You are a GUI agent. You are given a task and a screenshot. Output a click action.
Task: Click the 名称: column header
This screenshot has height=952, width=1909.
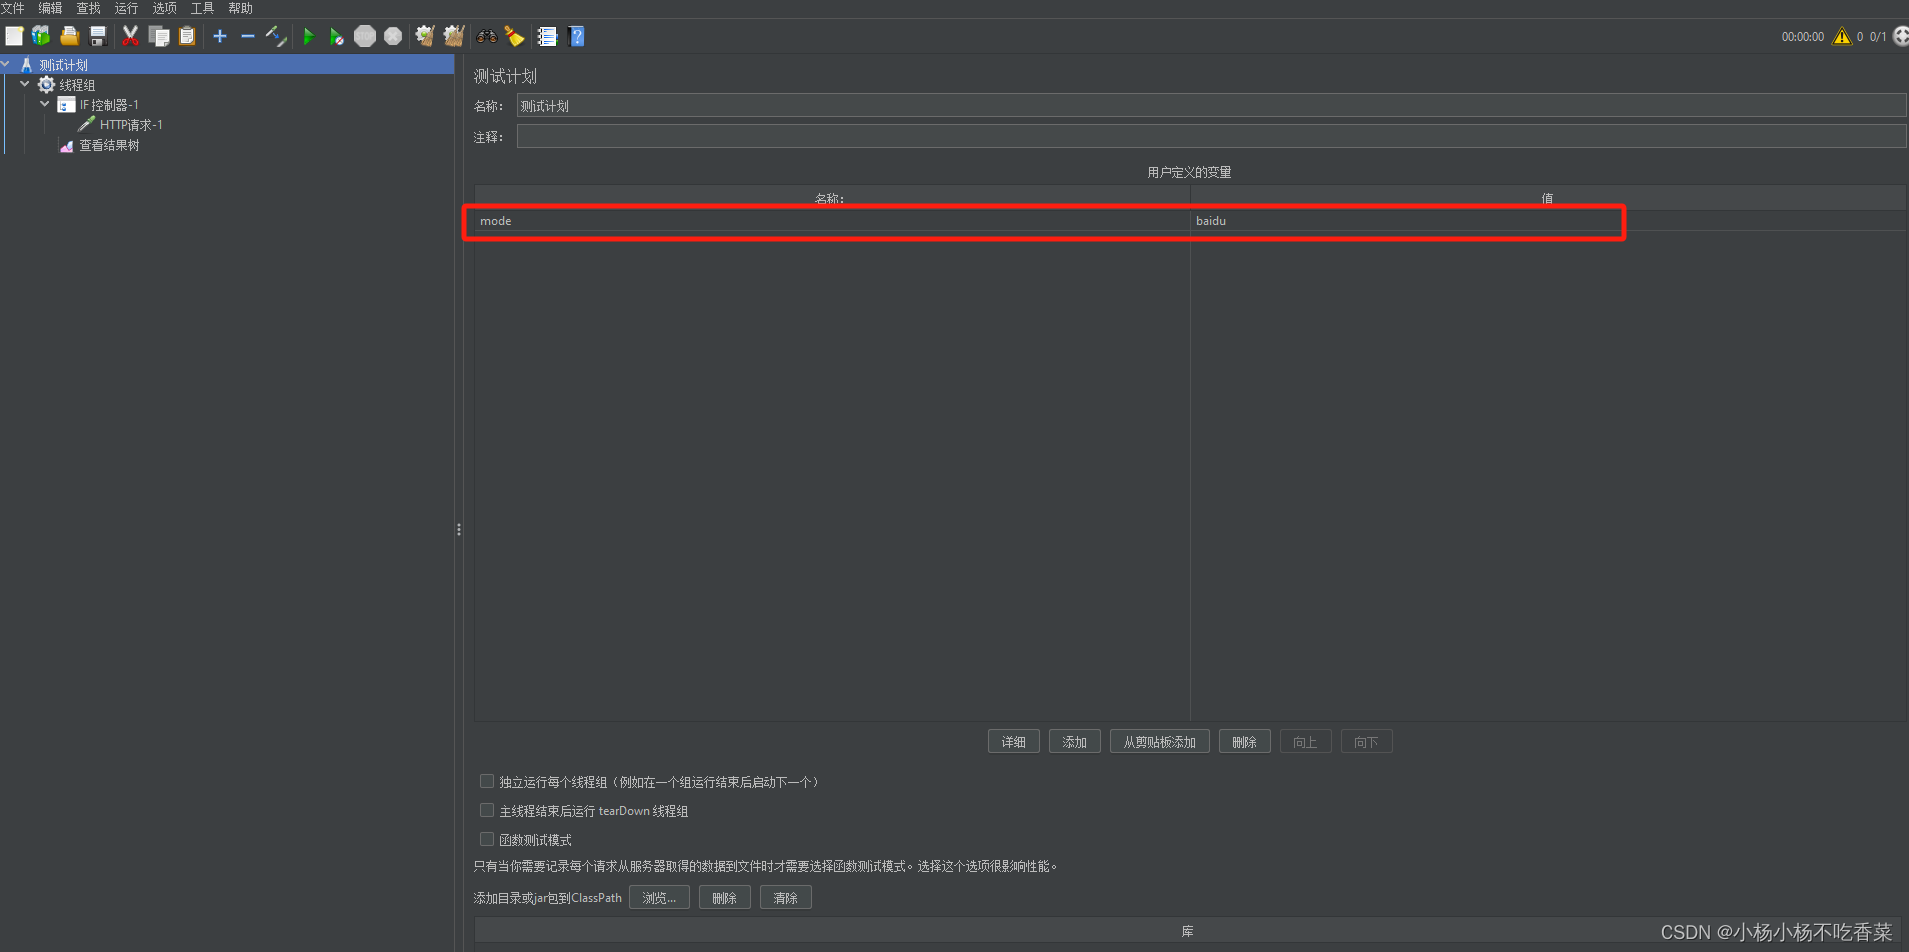[x=832, y=198]
